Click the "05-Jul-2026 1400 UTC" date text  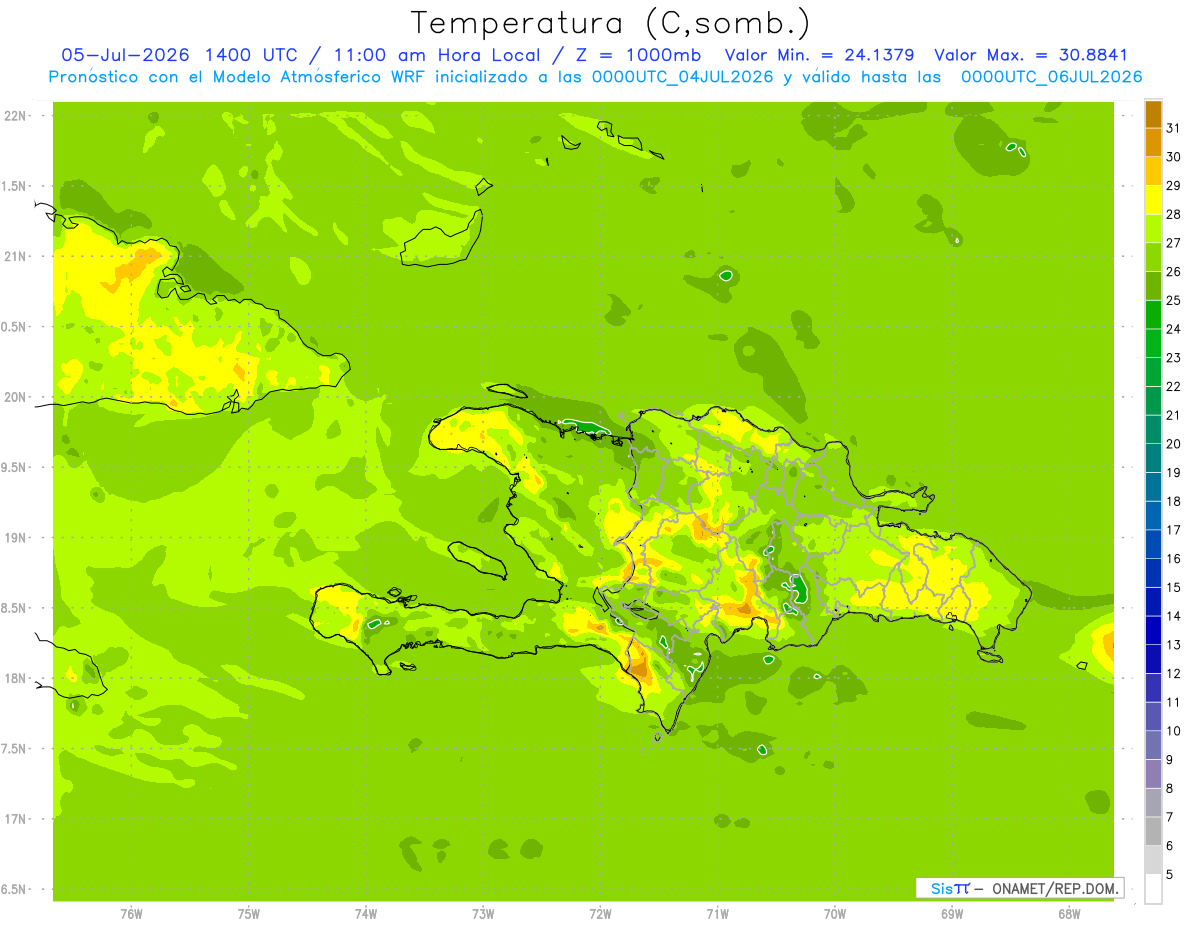tap(179, 55)
